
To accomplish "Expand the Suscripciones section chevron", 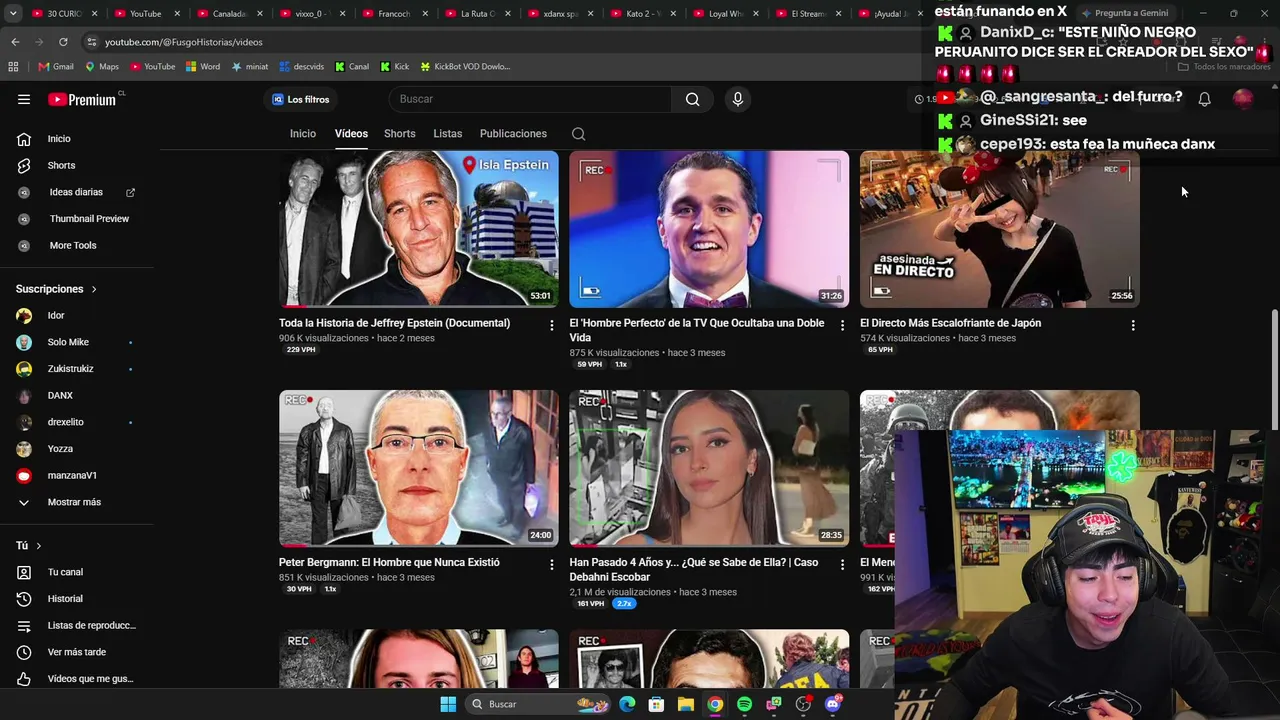I will click(x=94, y=289).
